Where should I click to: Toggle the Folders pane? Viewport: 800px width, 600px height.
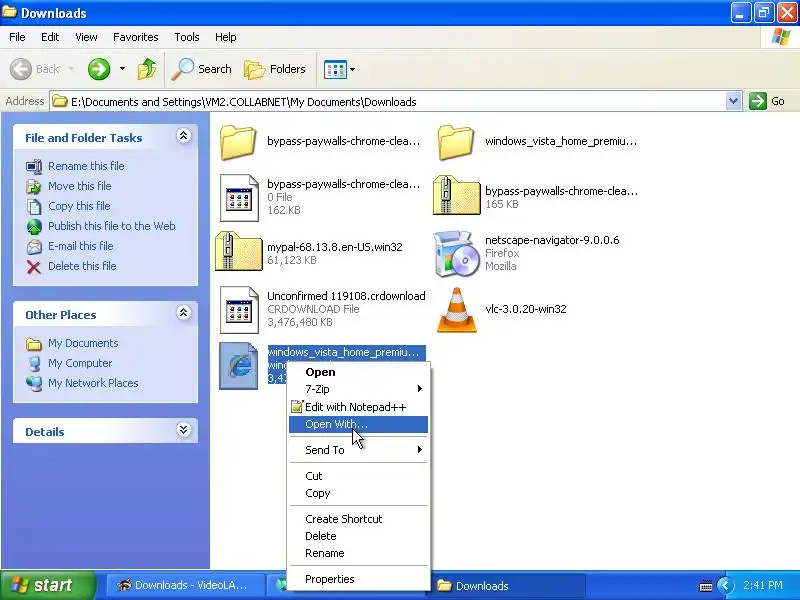[x=275, y=69]
